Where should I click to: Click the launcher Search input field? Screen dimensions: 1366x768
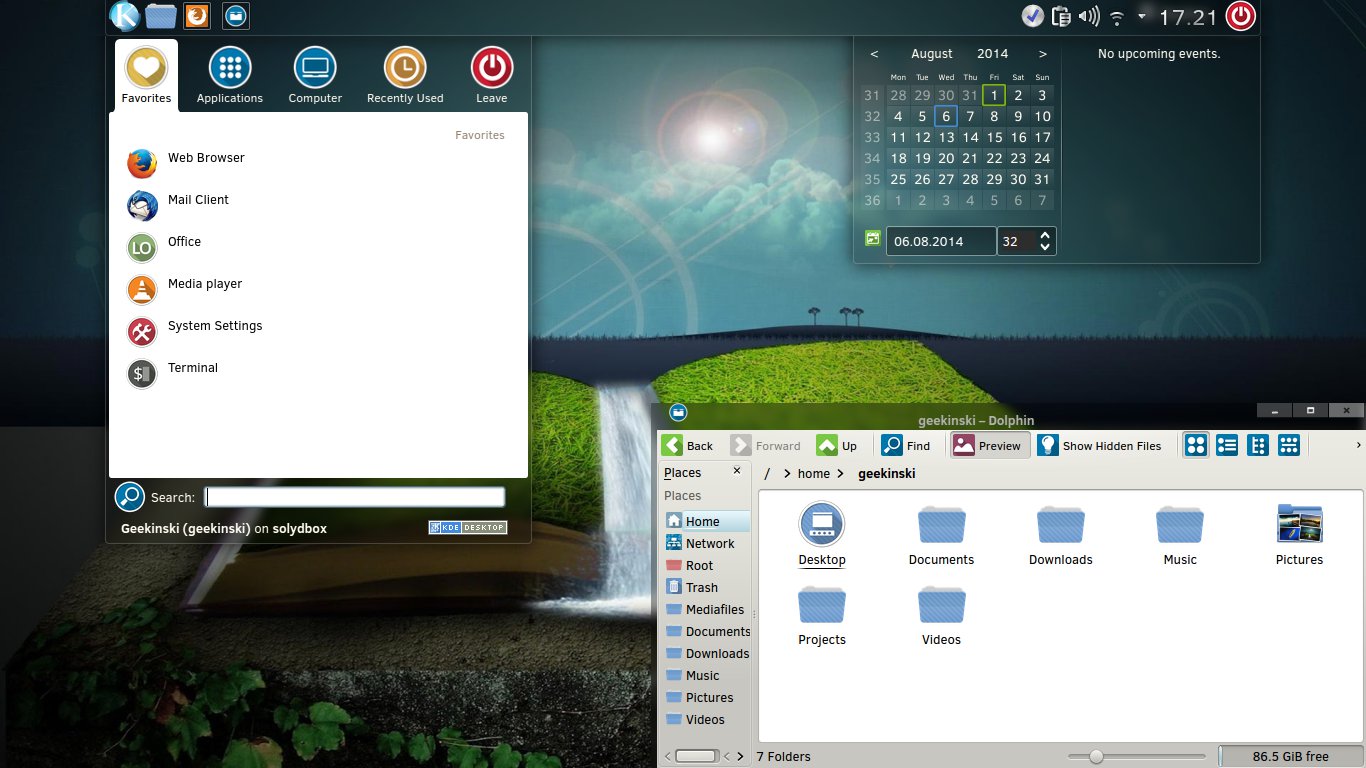pyautogui.click(x=355, y=497)
